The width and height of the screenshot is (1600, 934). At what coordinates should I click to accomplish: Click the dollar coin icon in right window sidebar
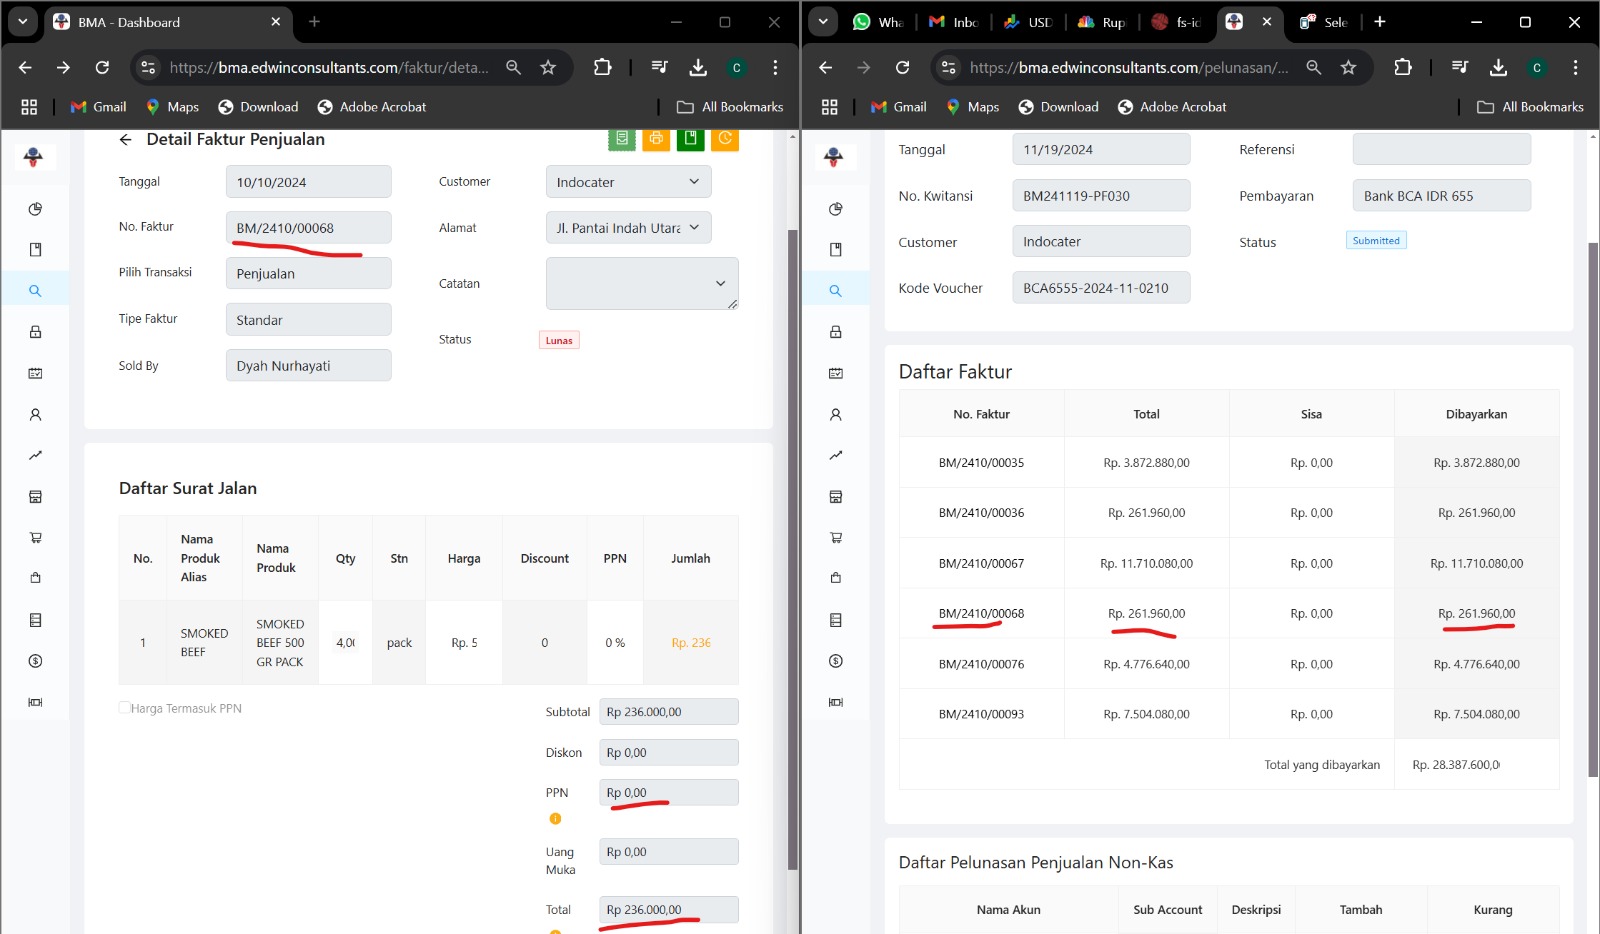pos(836,661)
